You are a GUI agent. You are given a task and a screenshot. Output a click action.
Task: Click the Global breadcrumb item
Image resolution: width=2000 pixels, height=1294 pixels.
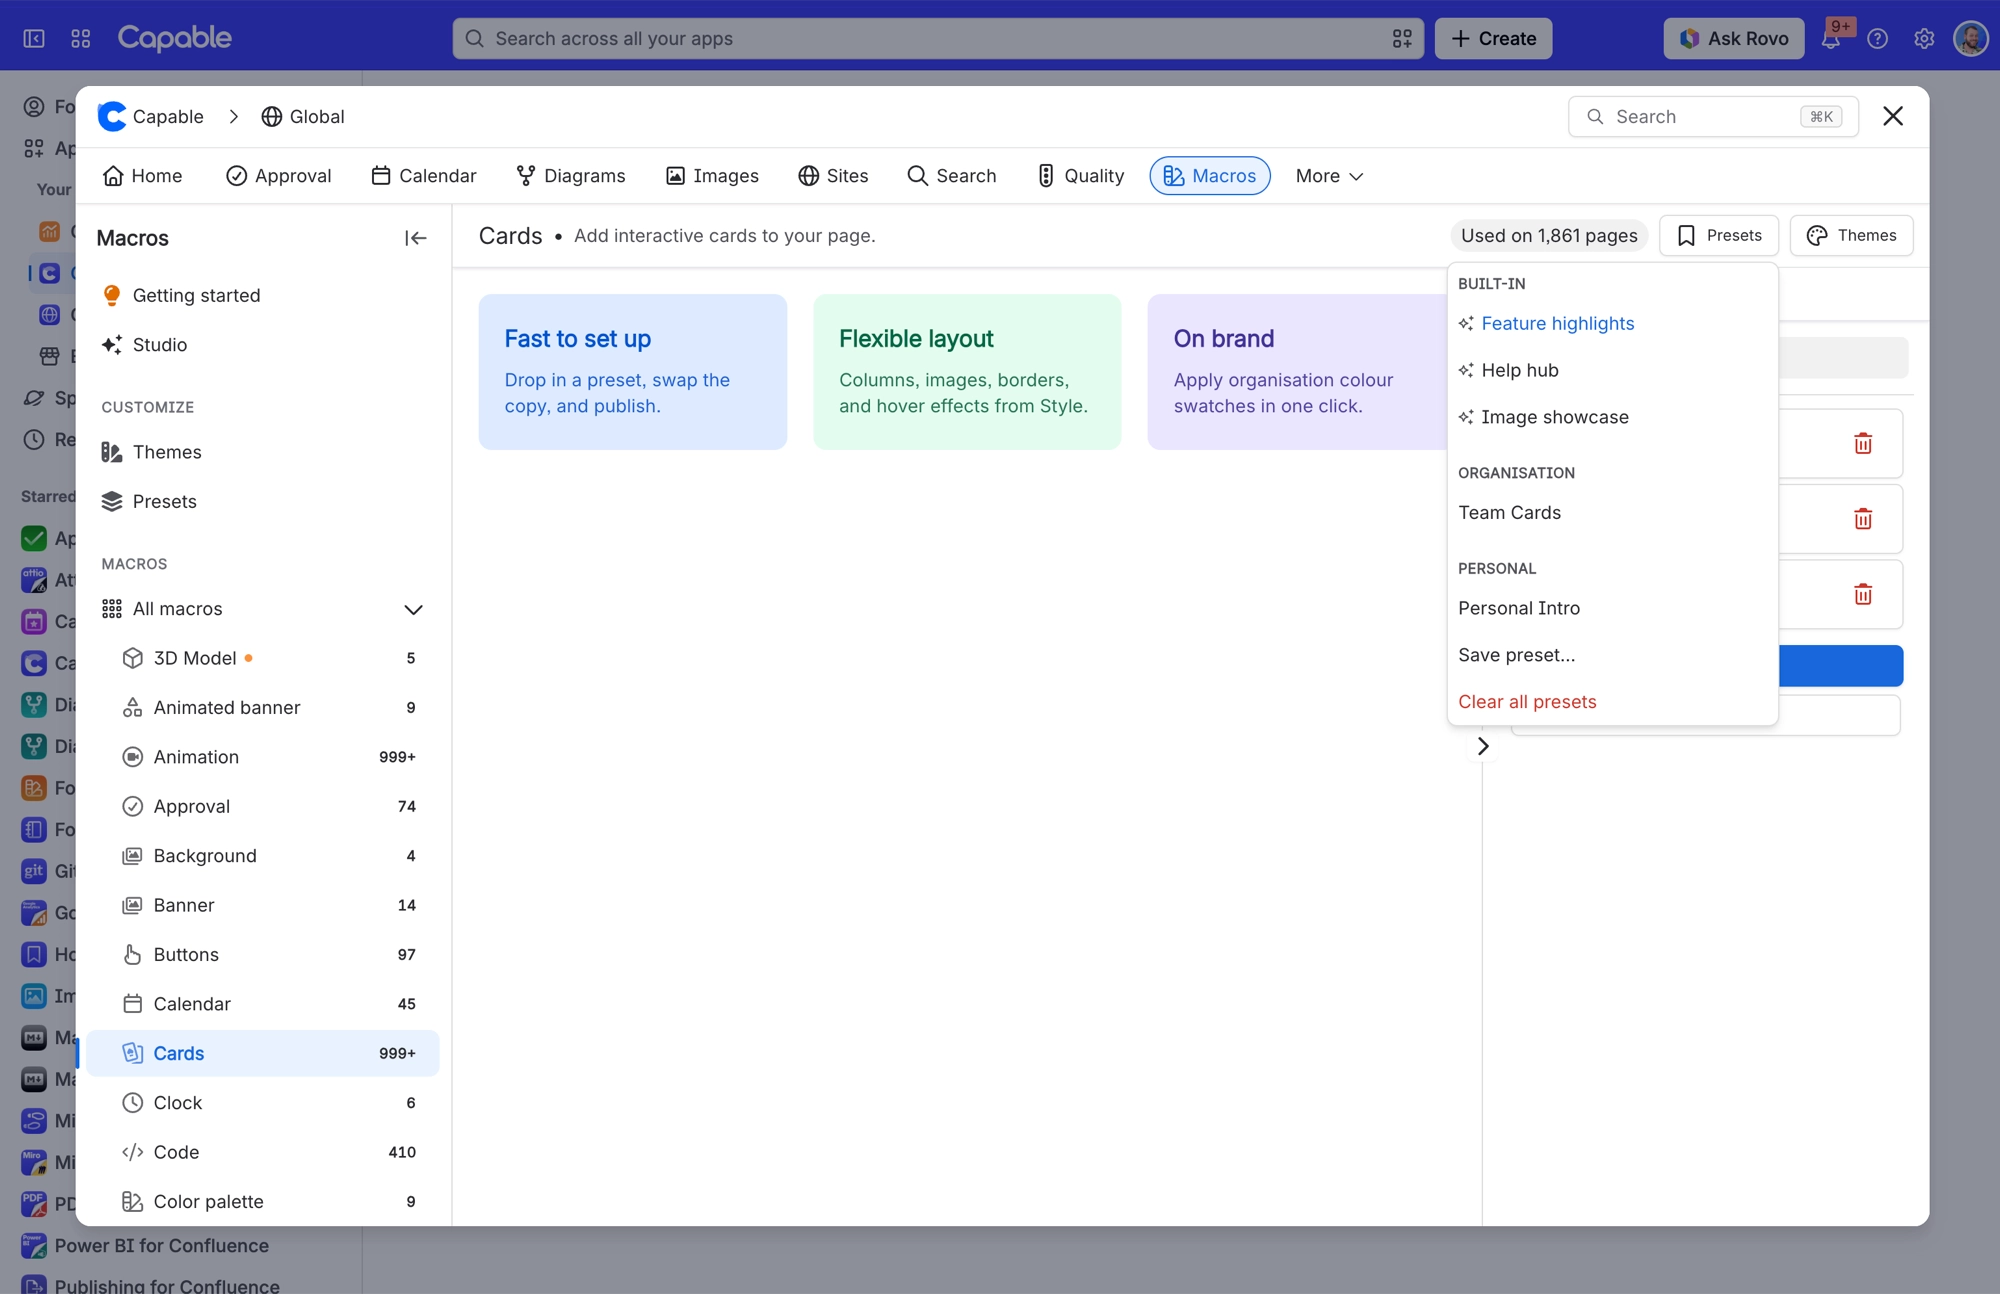[303, 116]
